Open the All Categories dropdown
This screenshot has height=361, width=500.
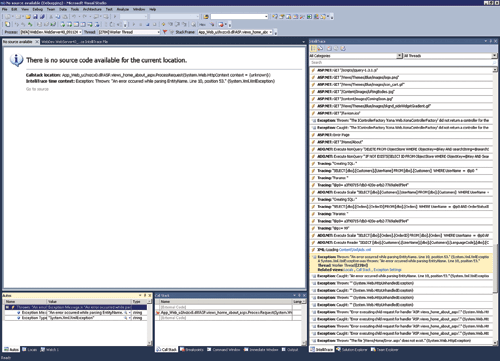399,56
